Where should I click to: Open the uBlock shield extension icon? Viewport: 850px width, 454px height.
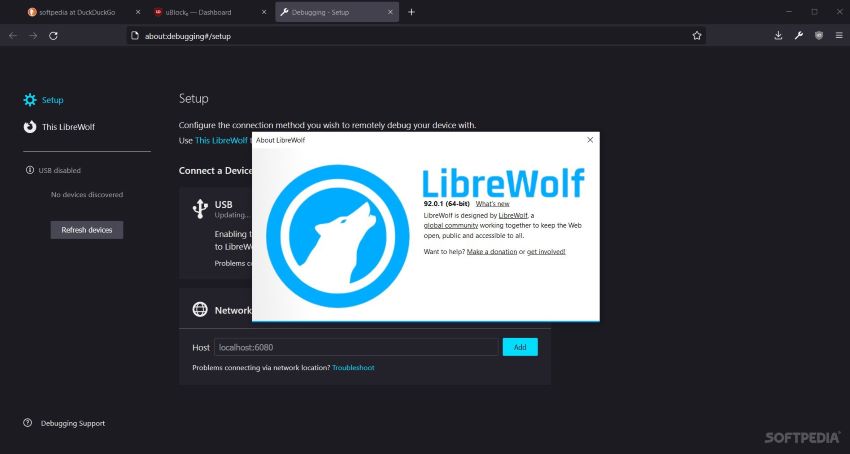(x=819, y=36)
